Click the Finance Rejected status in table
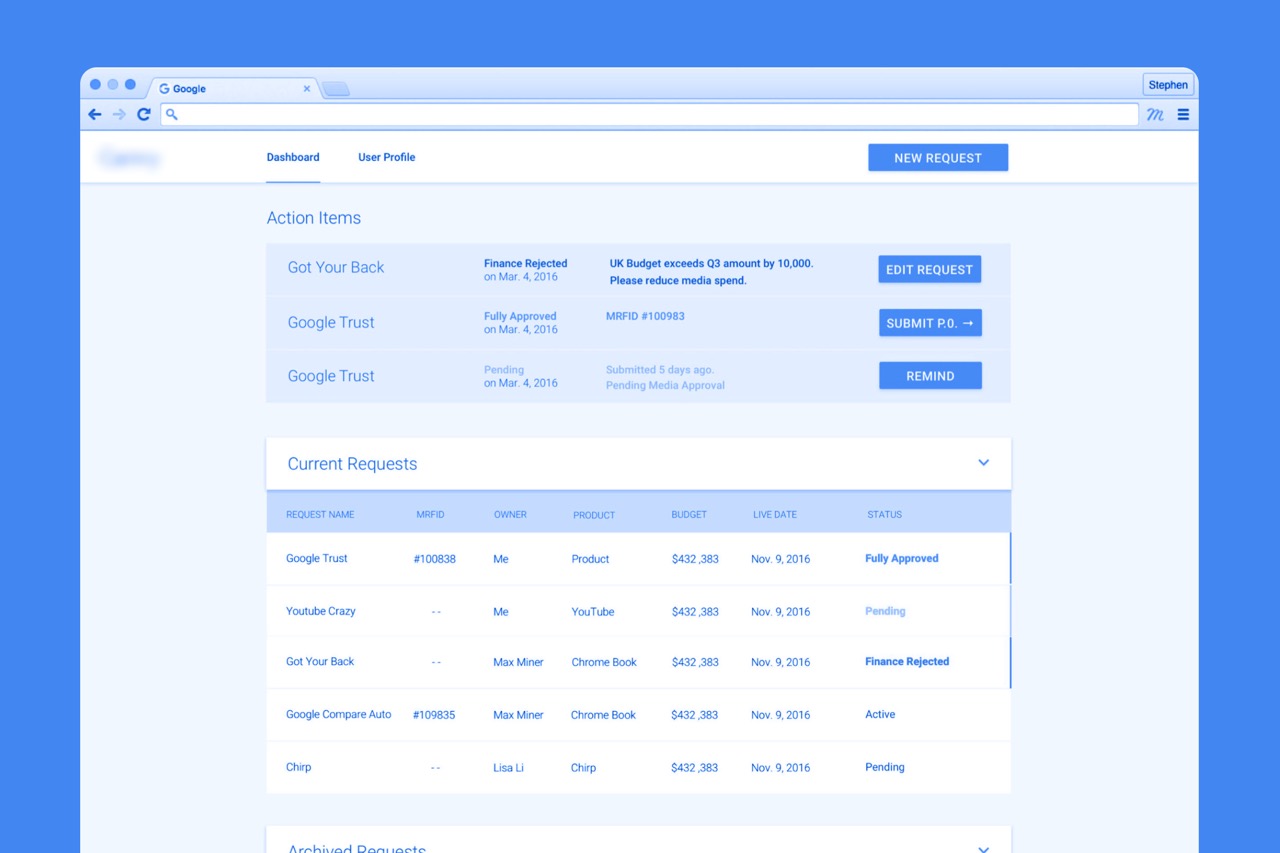 (907, 662)
